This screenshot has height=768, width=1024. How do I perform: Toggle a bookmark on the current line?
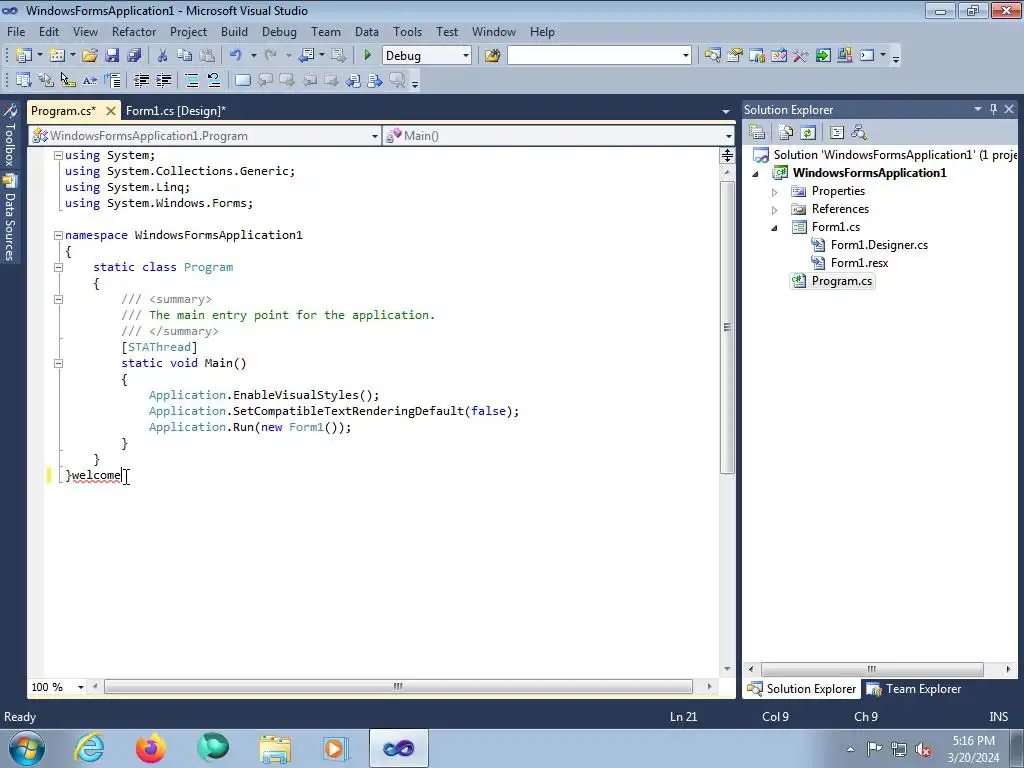[x=242, y=80]
